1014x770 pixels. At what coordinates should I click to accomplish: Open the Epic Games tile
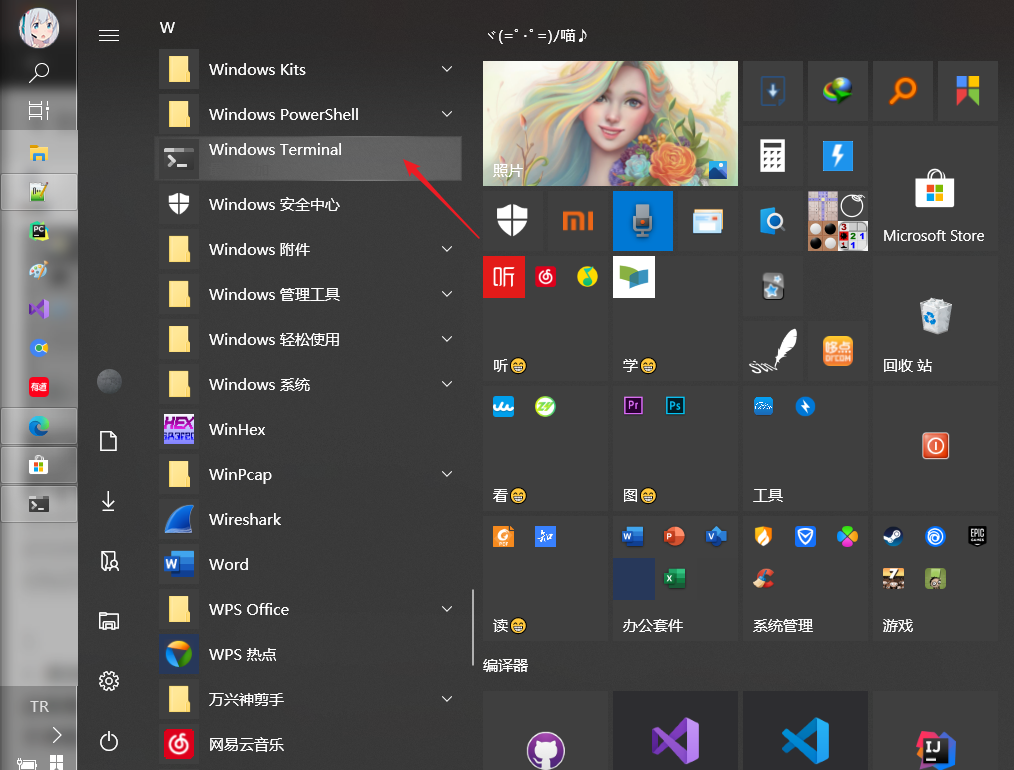click(977, 536)
